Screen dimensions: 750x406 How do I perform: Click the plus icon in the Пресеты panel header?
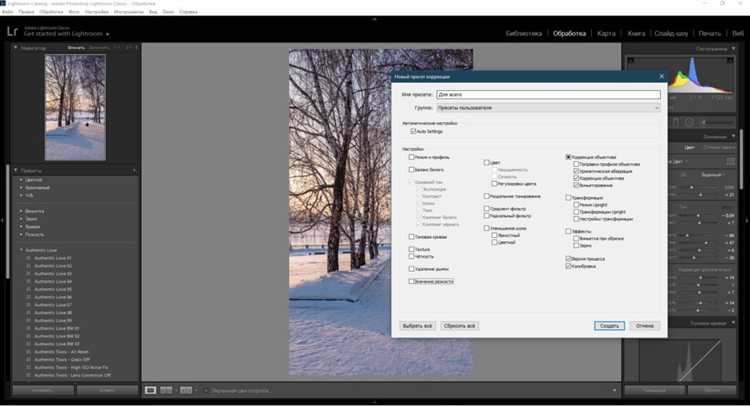[134, 170]
